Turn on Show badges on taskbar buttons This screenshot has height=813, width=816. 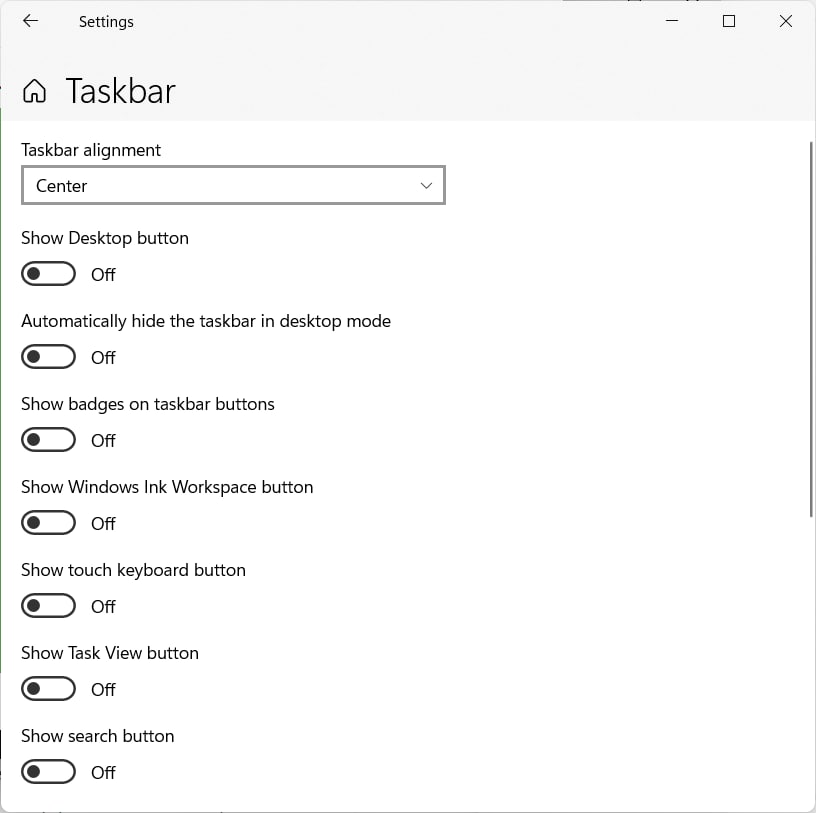click(x=48, y=440)
